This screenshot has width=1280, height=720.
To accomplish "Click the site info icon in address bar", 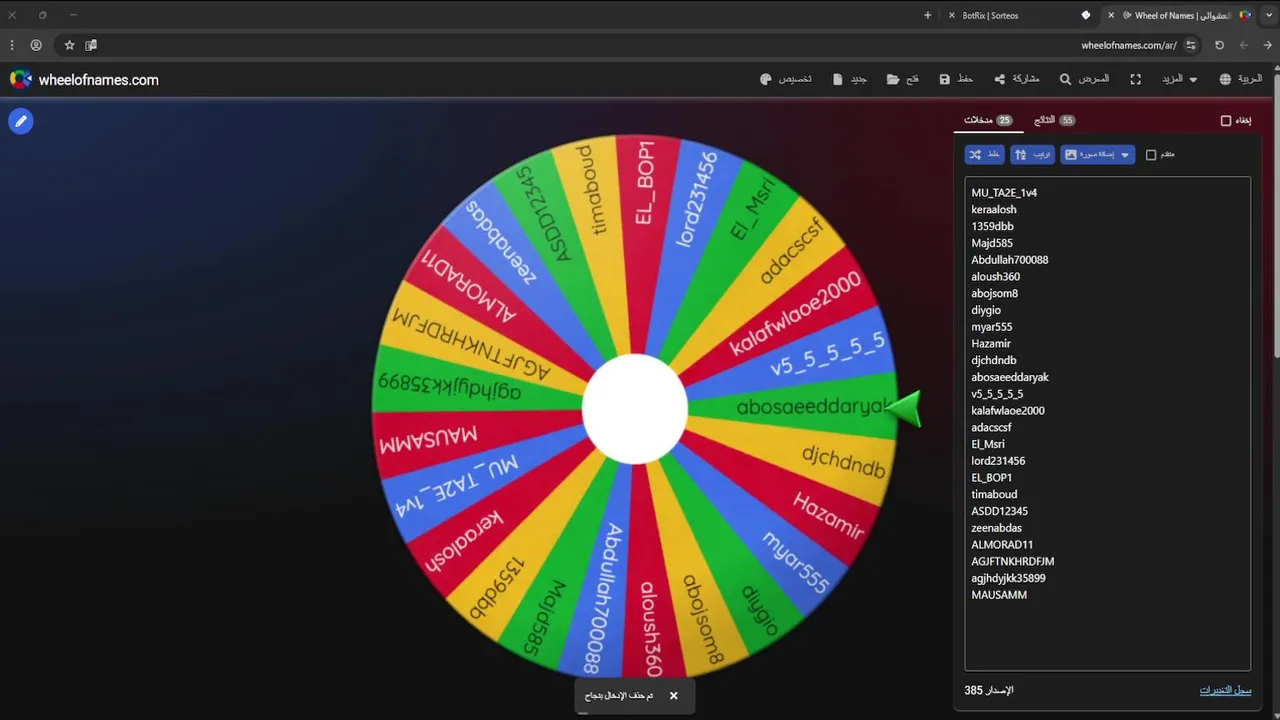I will tap(1191, 45).
